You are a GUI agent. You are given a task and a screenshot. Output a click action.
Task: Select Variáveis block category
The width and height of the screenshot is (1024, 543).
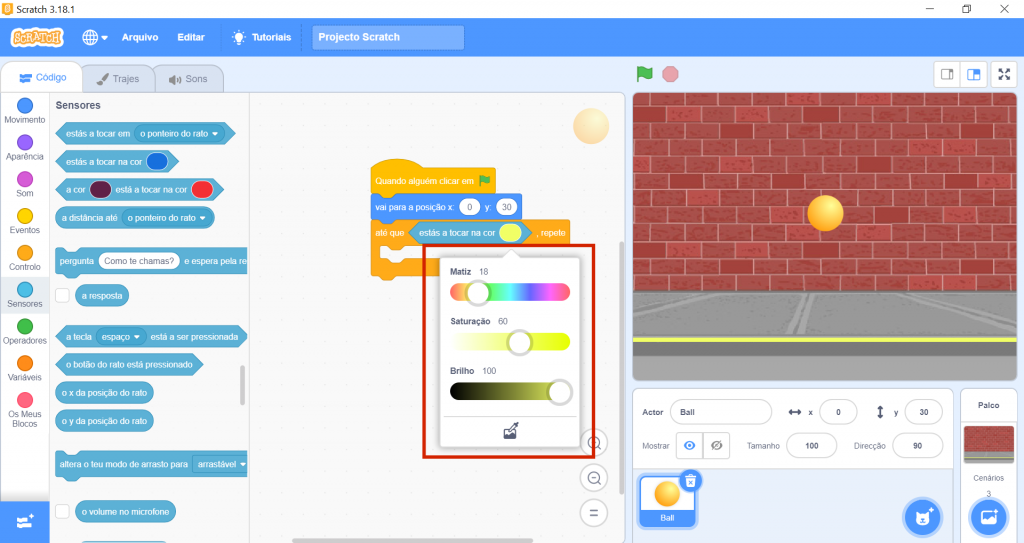pyautogui.click(x=25, y=369)
